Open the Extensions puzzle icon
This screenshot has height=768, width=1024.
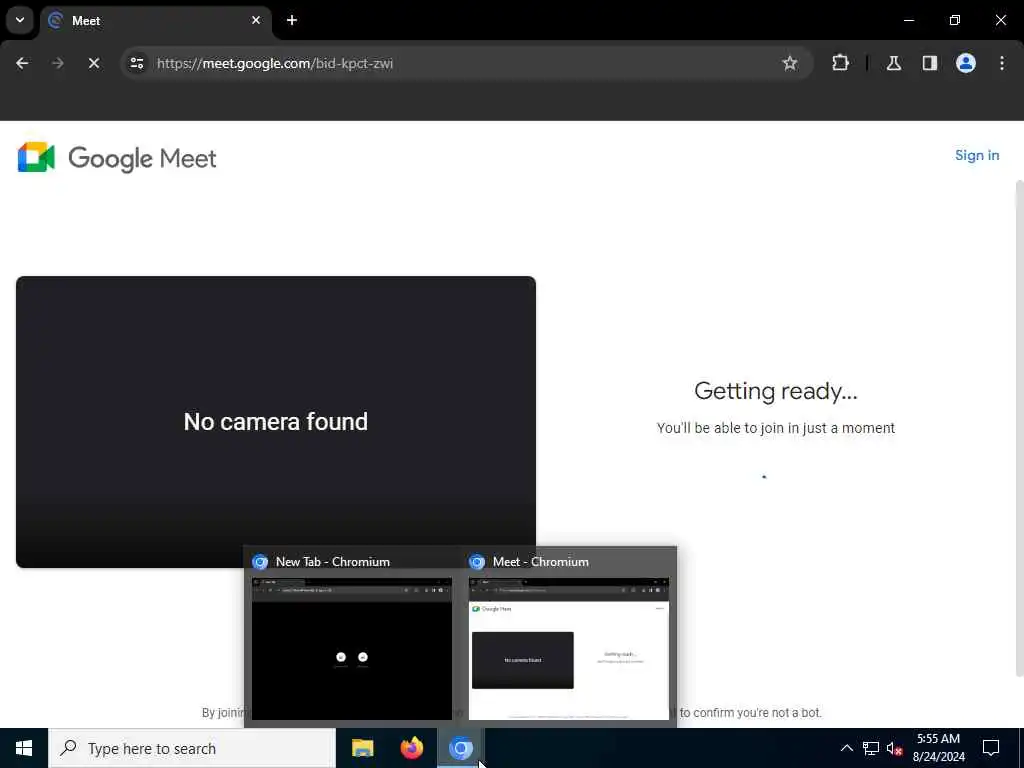[840, 63]
